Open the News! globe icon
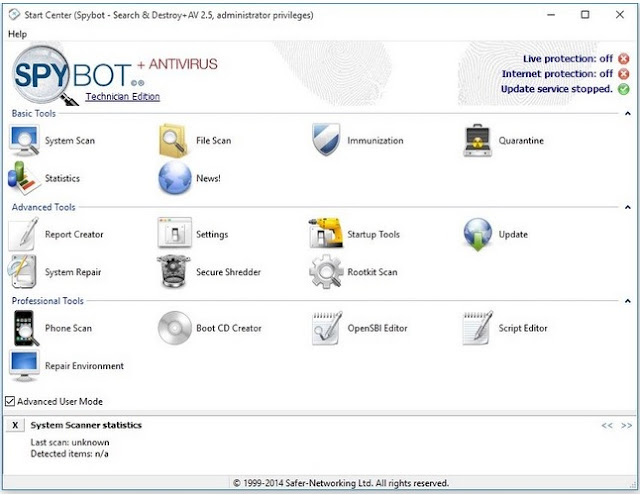 coord(175,178)
